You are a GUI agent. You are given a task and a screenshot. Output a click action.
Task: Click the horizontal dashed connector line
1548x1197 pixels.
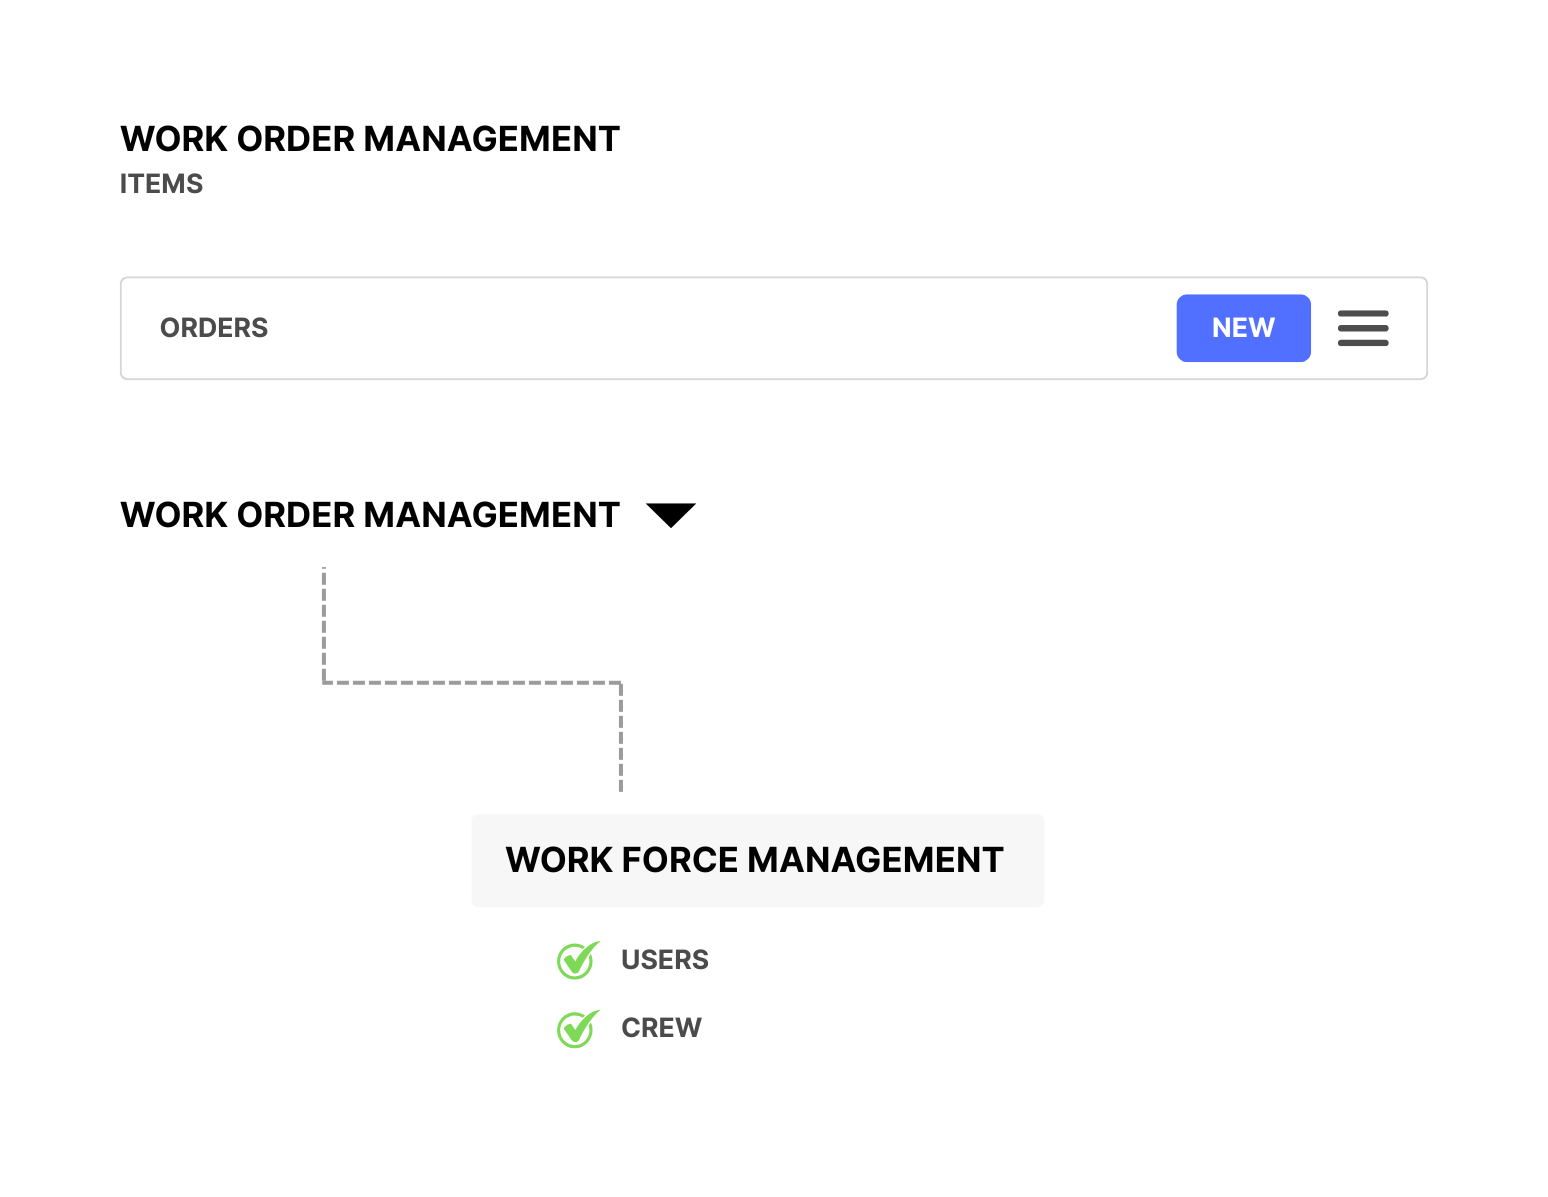click(472, 683)
